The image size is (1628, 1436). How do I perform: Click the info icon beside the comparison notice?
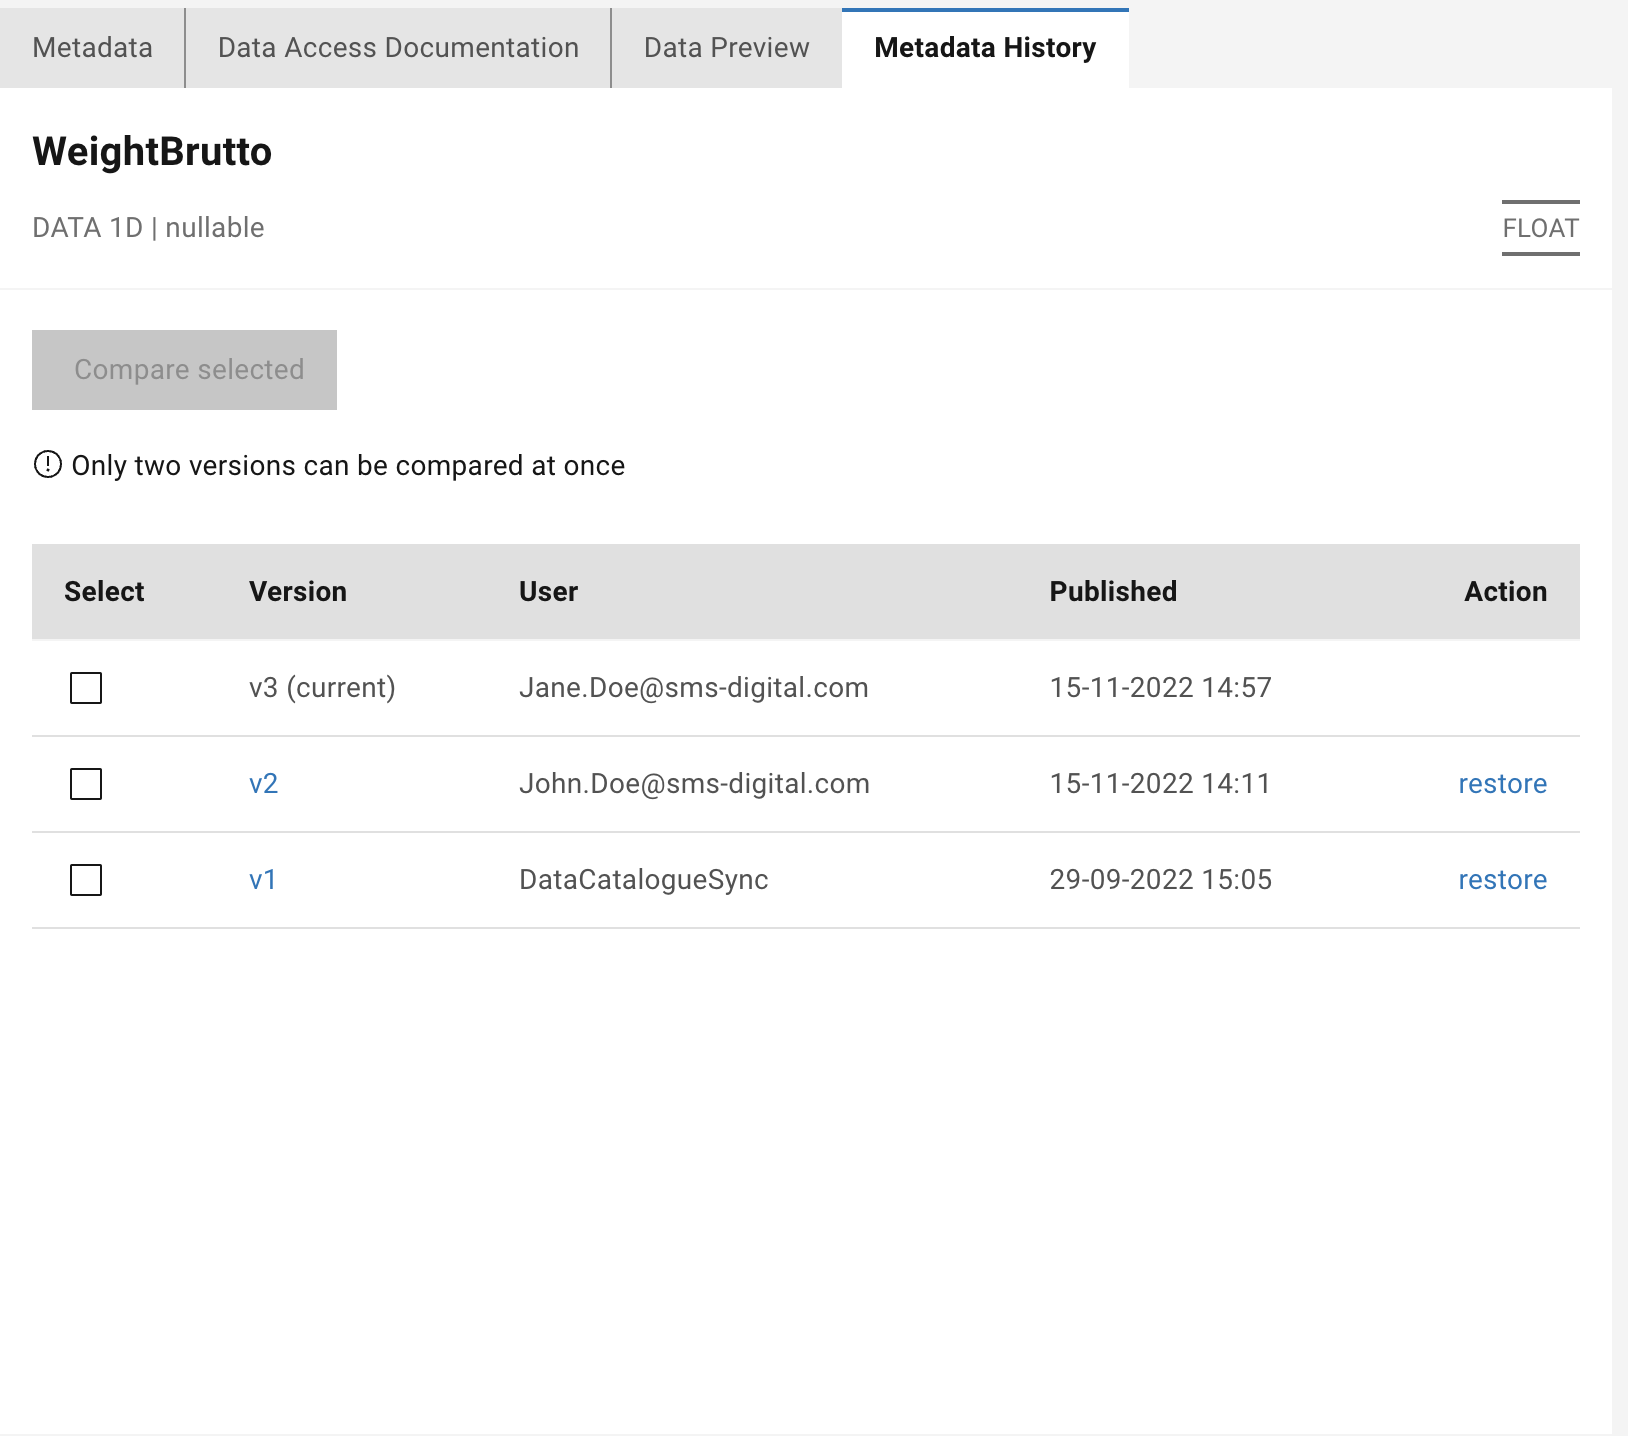(x=47, y=465)
